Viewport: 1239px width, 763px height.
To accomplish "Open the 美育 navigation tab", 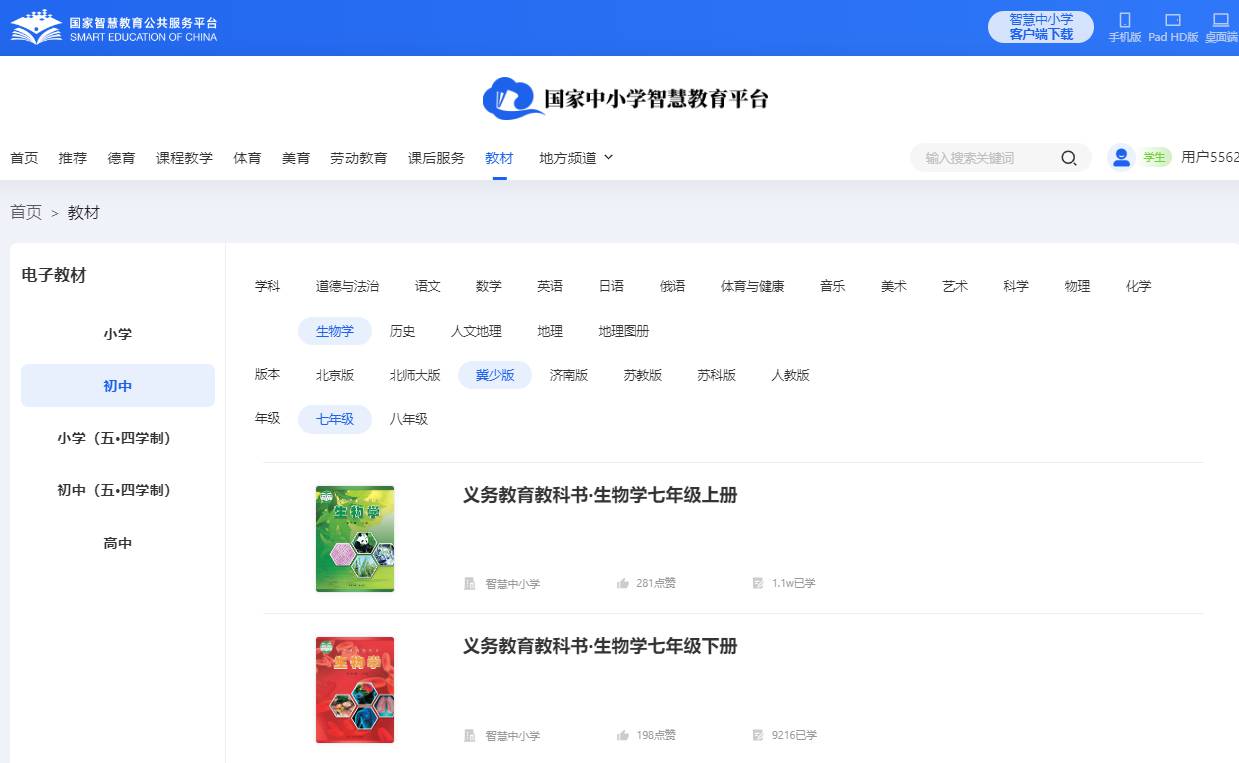I will pyautogui.click(x=296, y=158).
